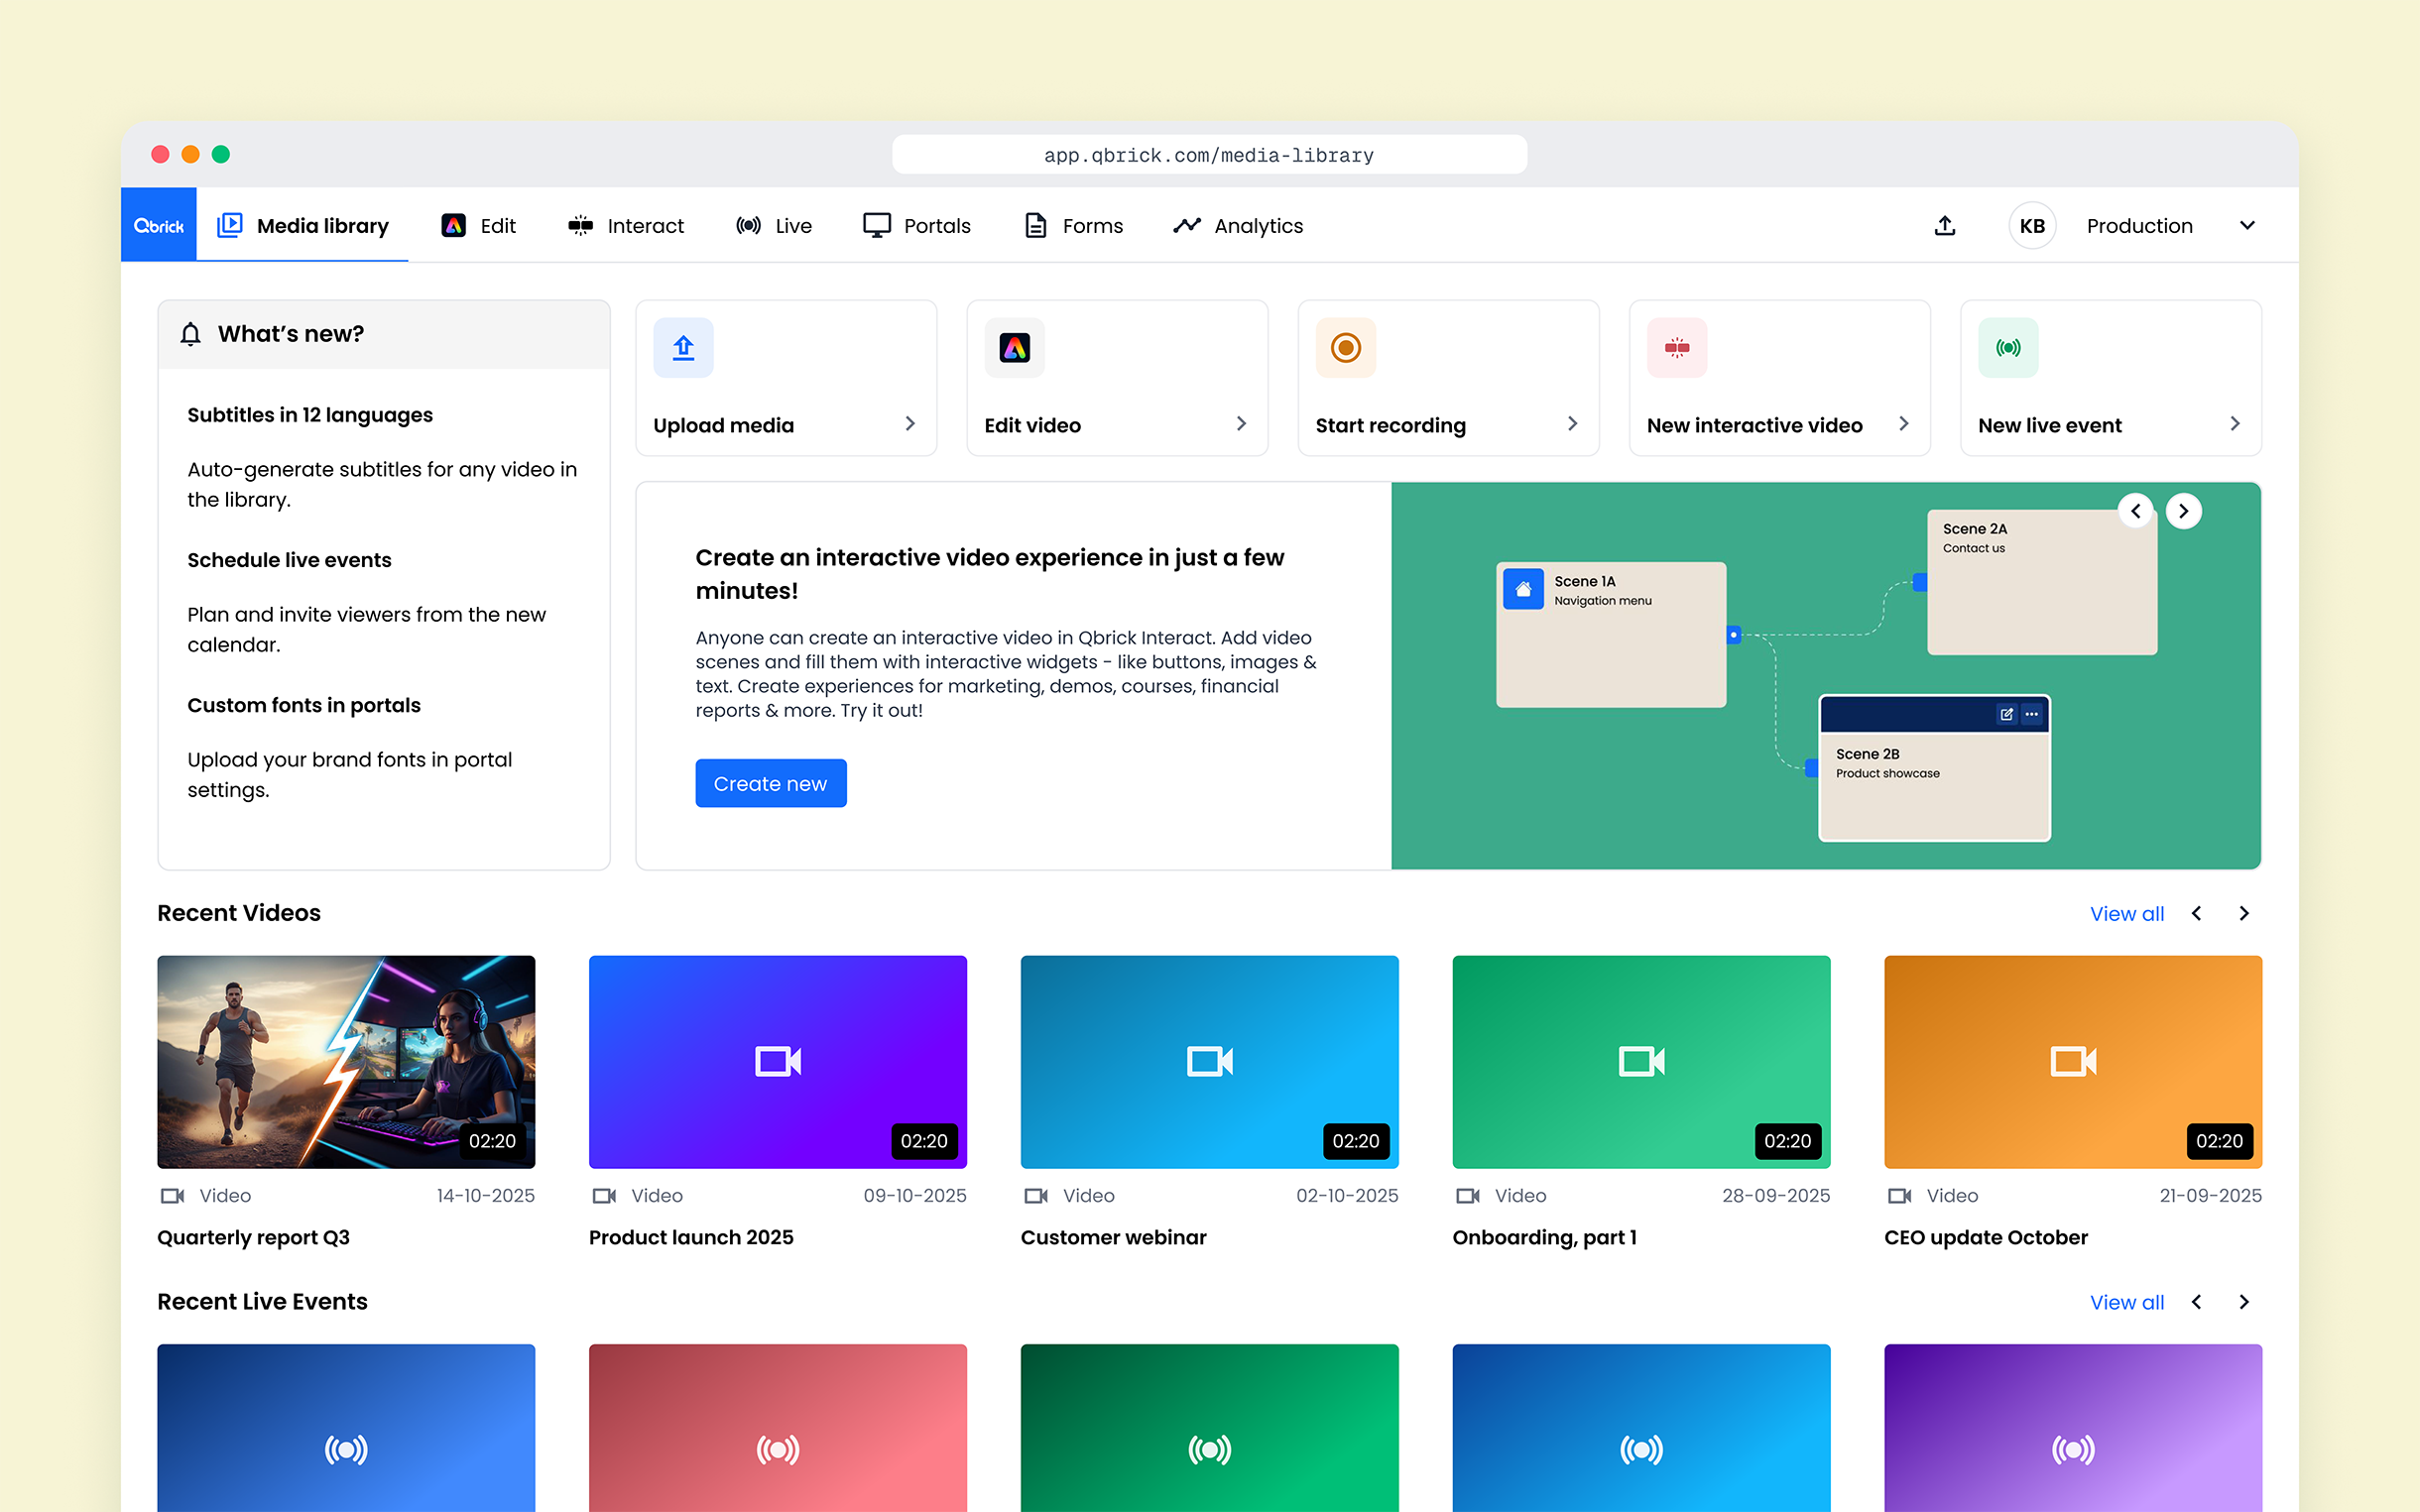Image resolution: width=2420 pixels, height=1512 pixels.
Task: Go to the Live tab
Action: (x=773, y=225)
